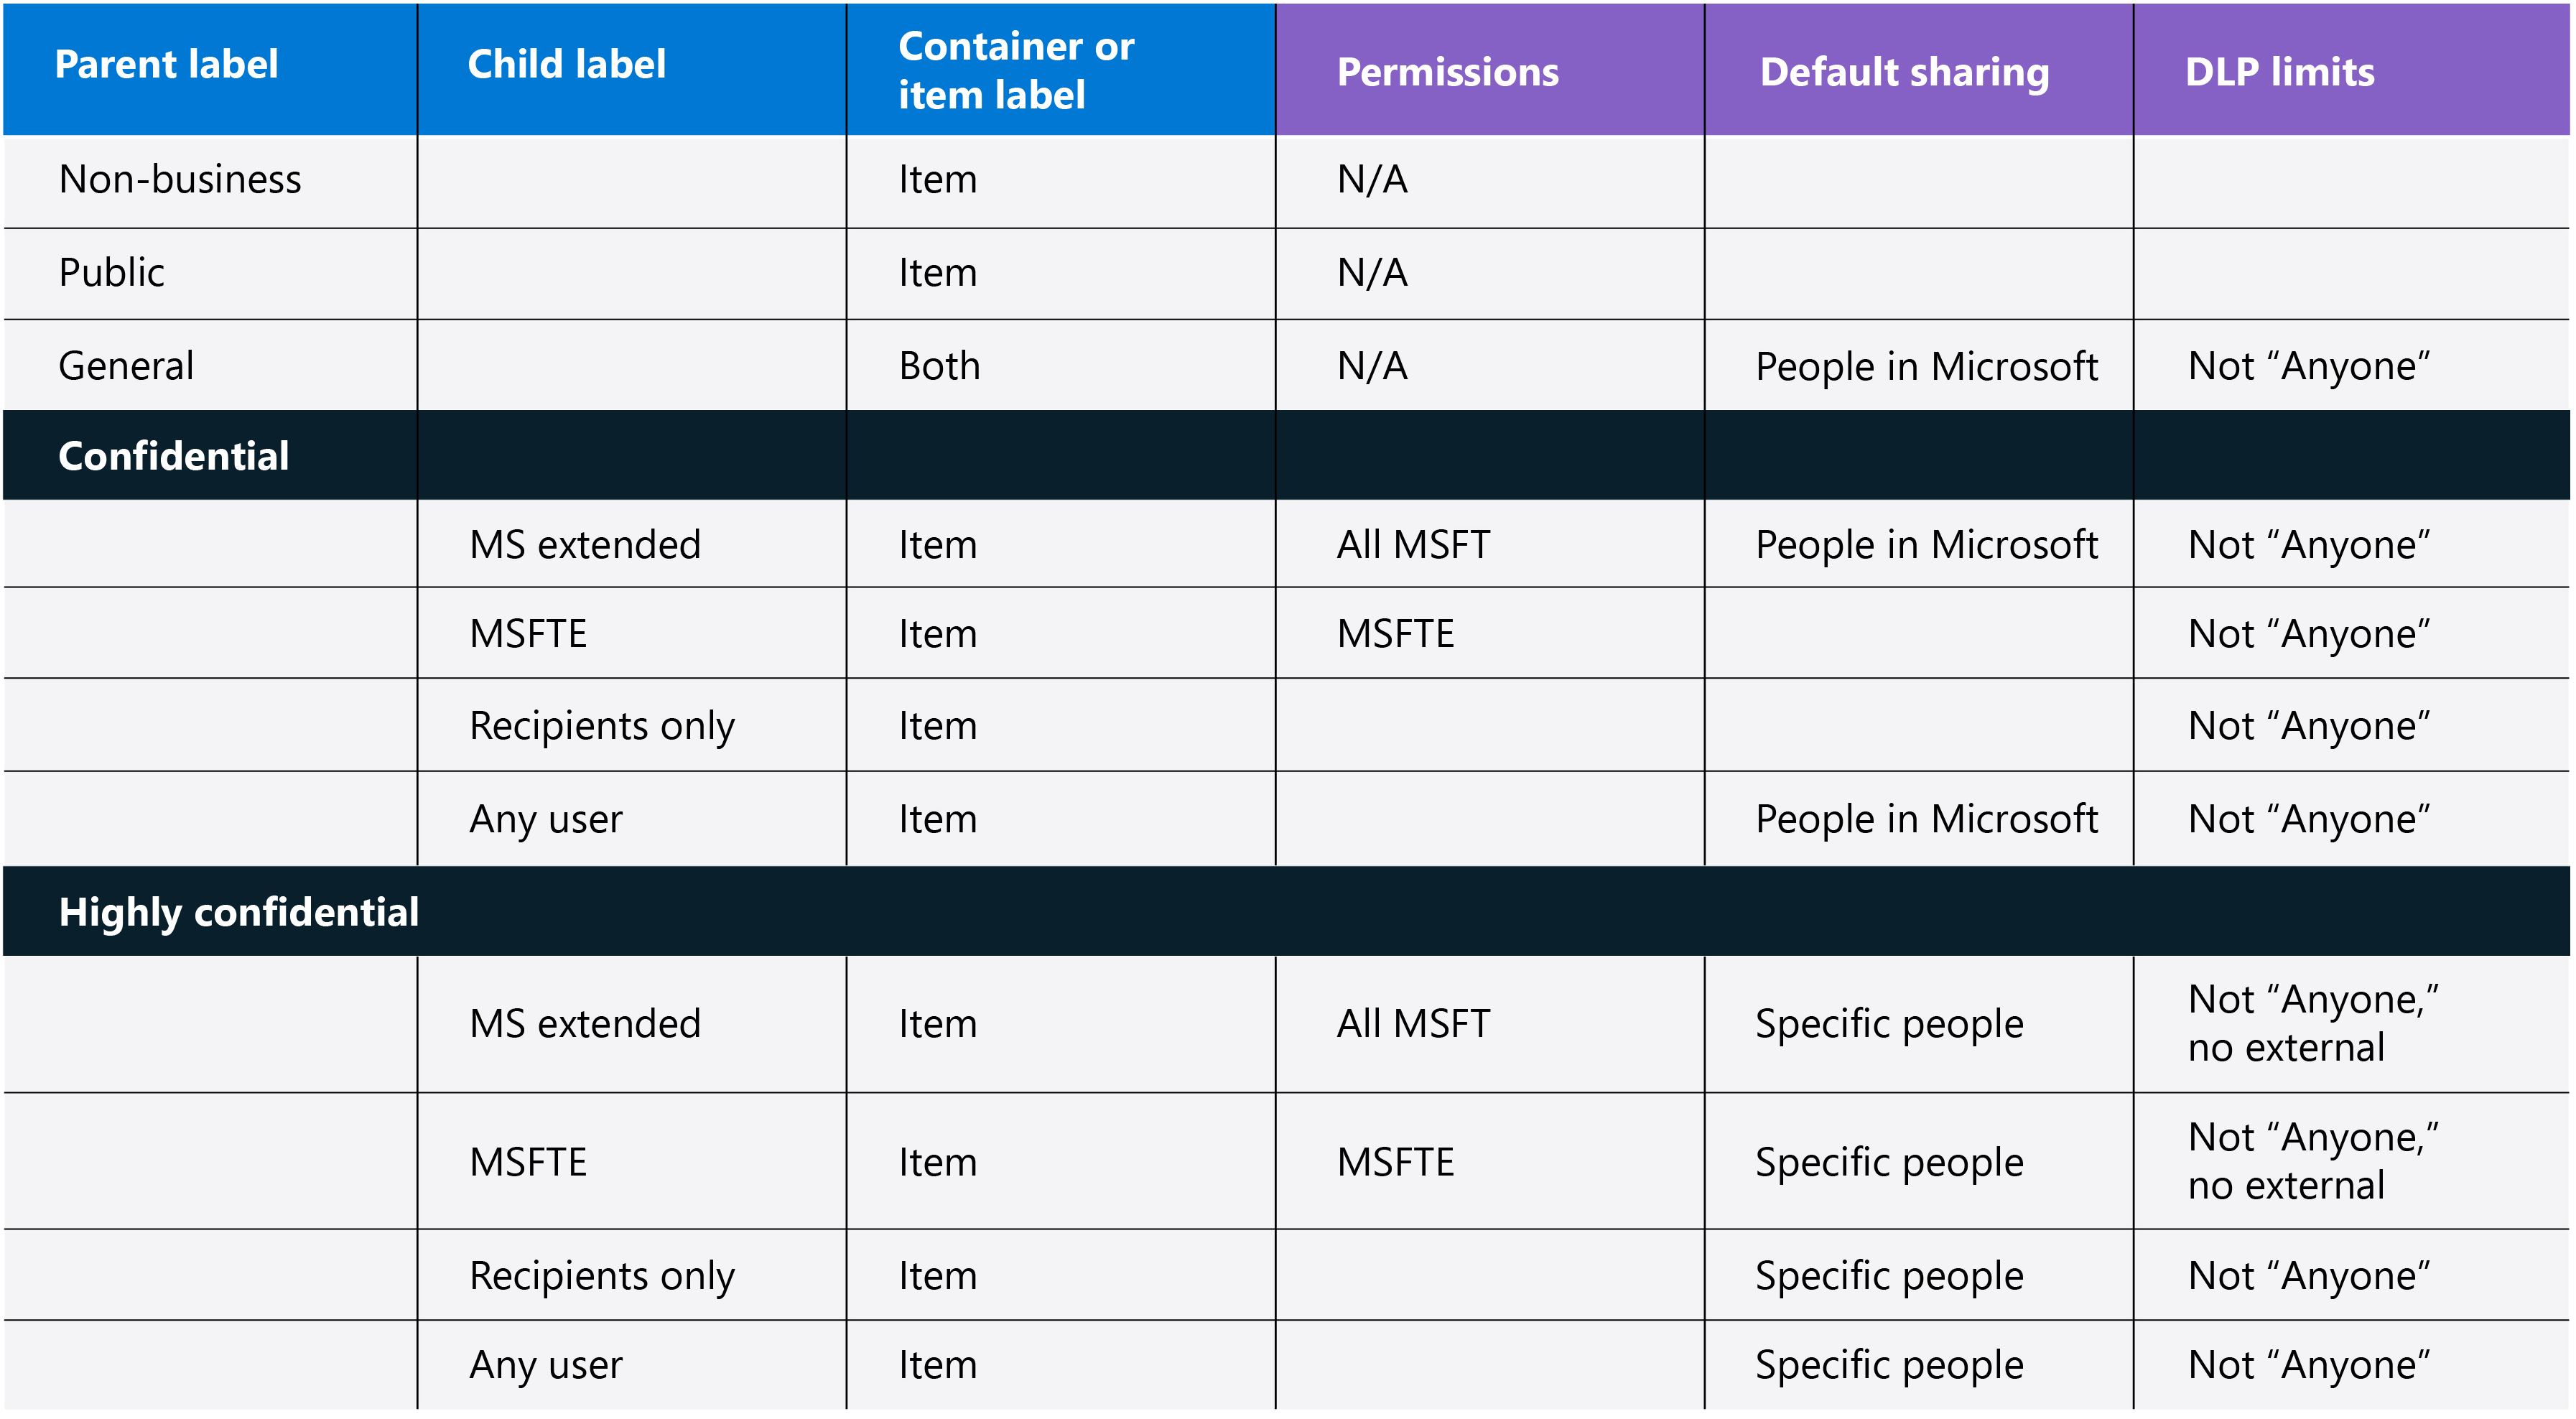Click MSFTE child label under Highly confidential
The image size is (2576, 1419).
point(528,1162)
